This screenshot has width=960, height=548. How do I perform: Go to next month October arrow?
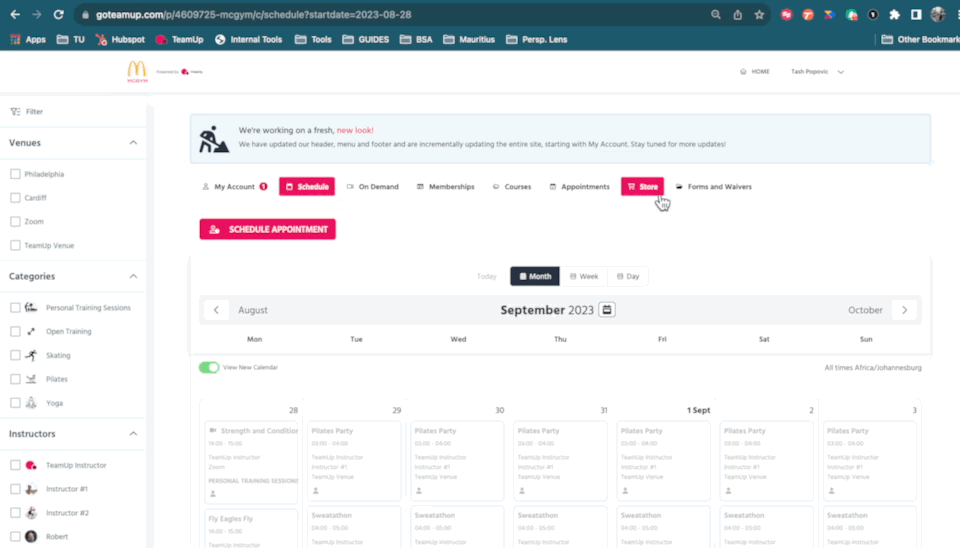click(x=904, y=310)
